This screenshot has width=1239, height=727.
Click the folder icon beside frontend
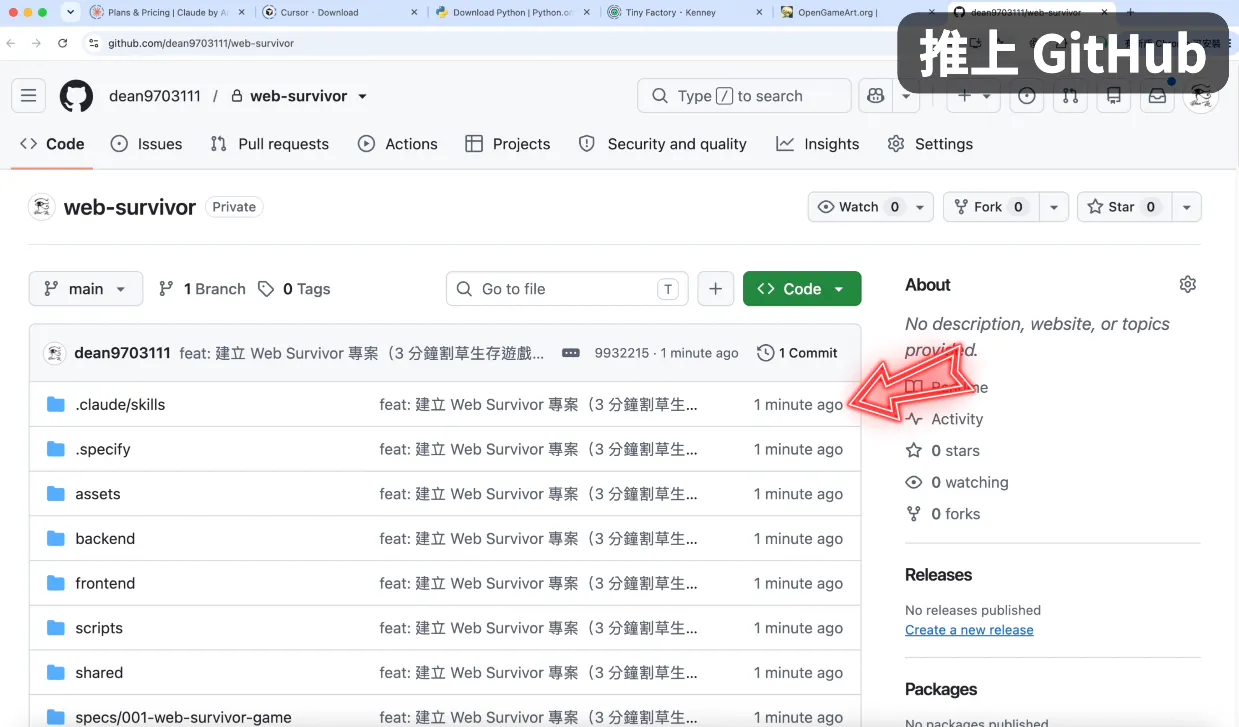pyautogui.click(x=56, y=583)
